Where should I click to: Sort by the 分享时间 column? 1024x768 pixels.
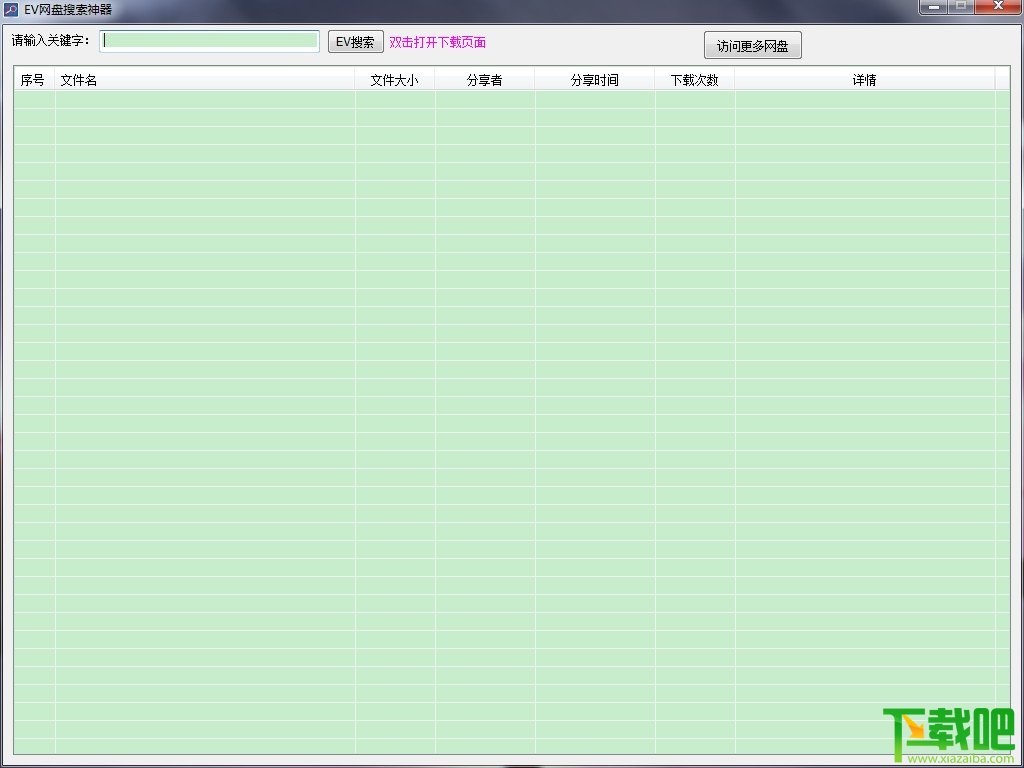point(594,79)
